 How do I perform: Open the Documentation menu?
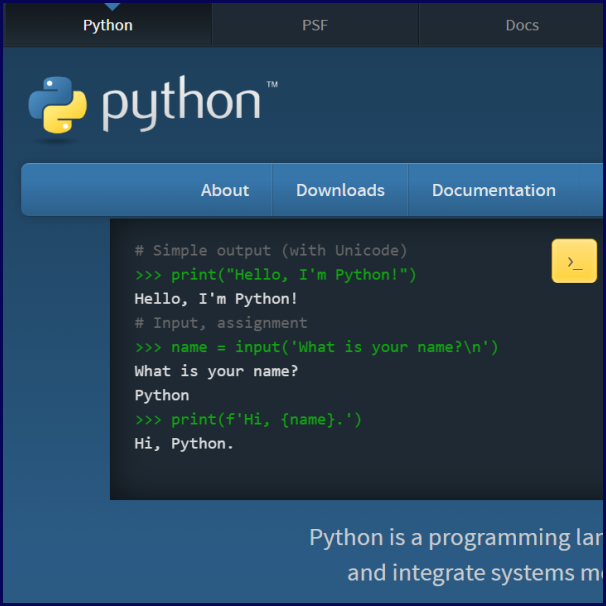pyautogui.click(x=494, y=190)
